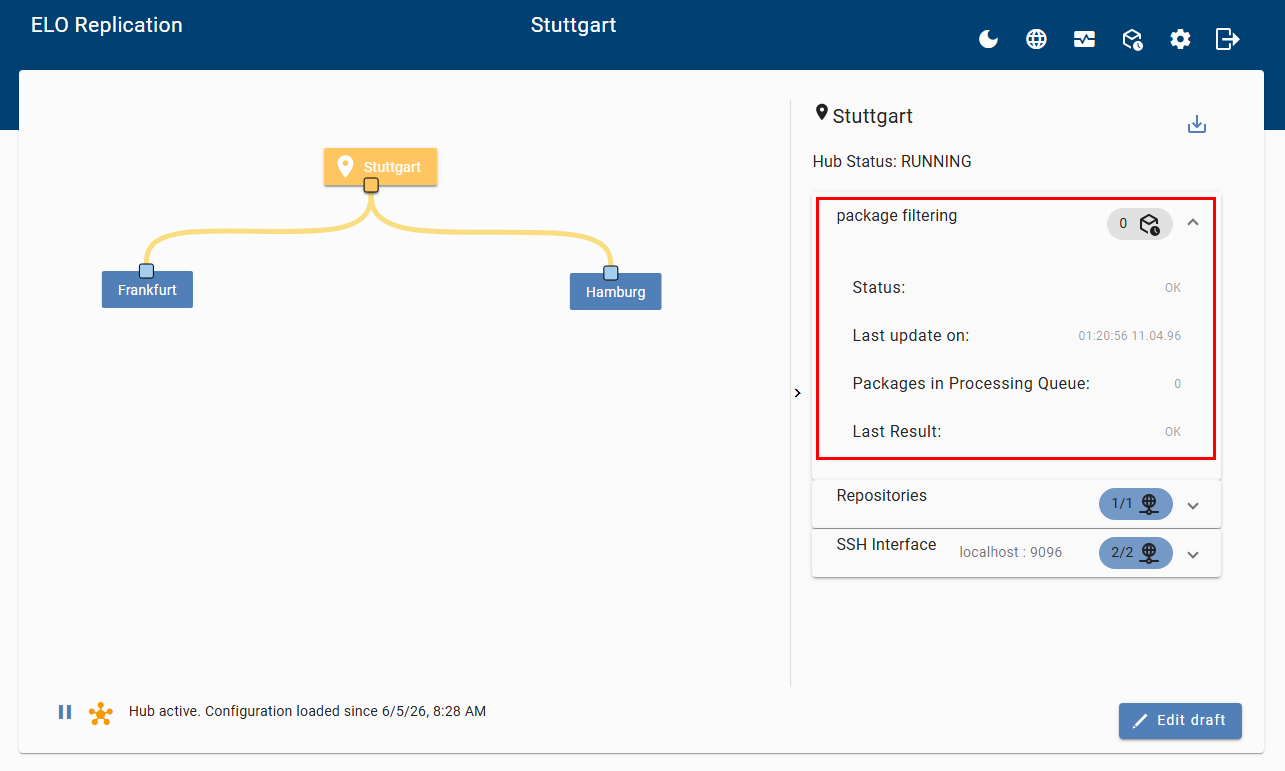Click the Repositories section label

pos(882,495)
